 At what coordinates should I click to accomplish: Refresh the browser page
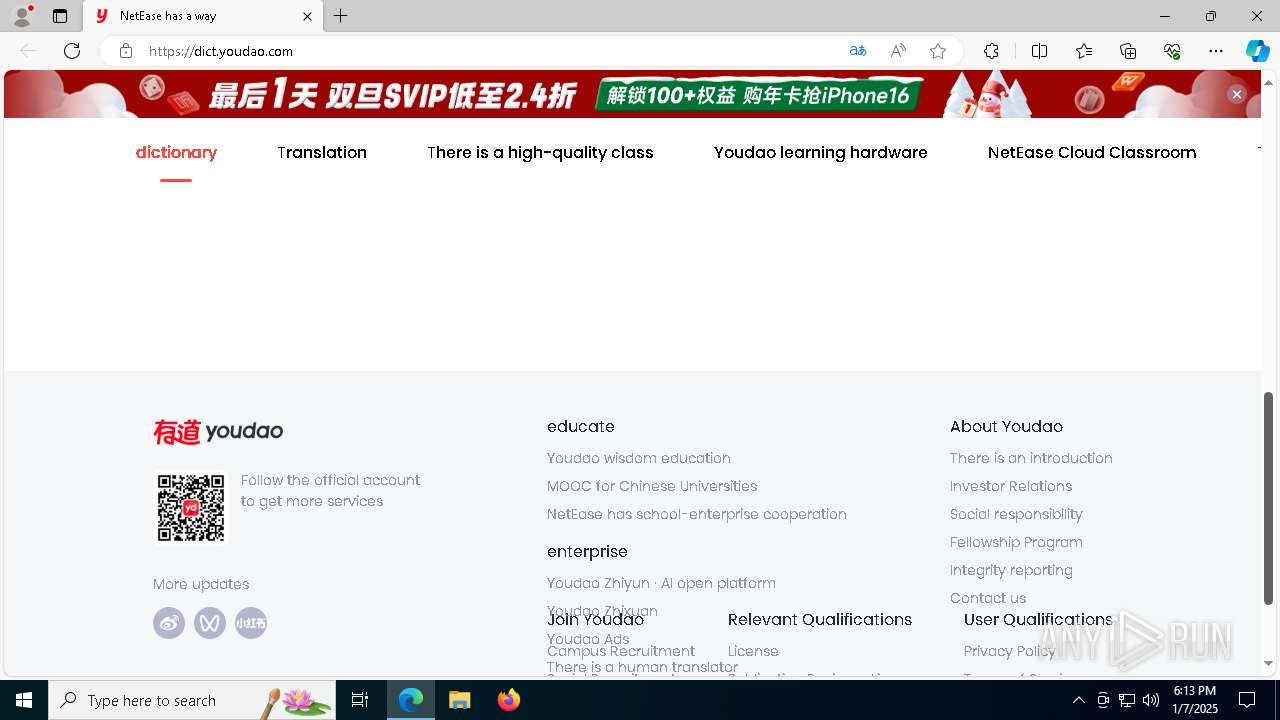point(72,51)
